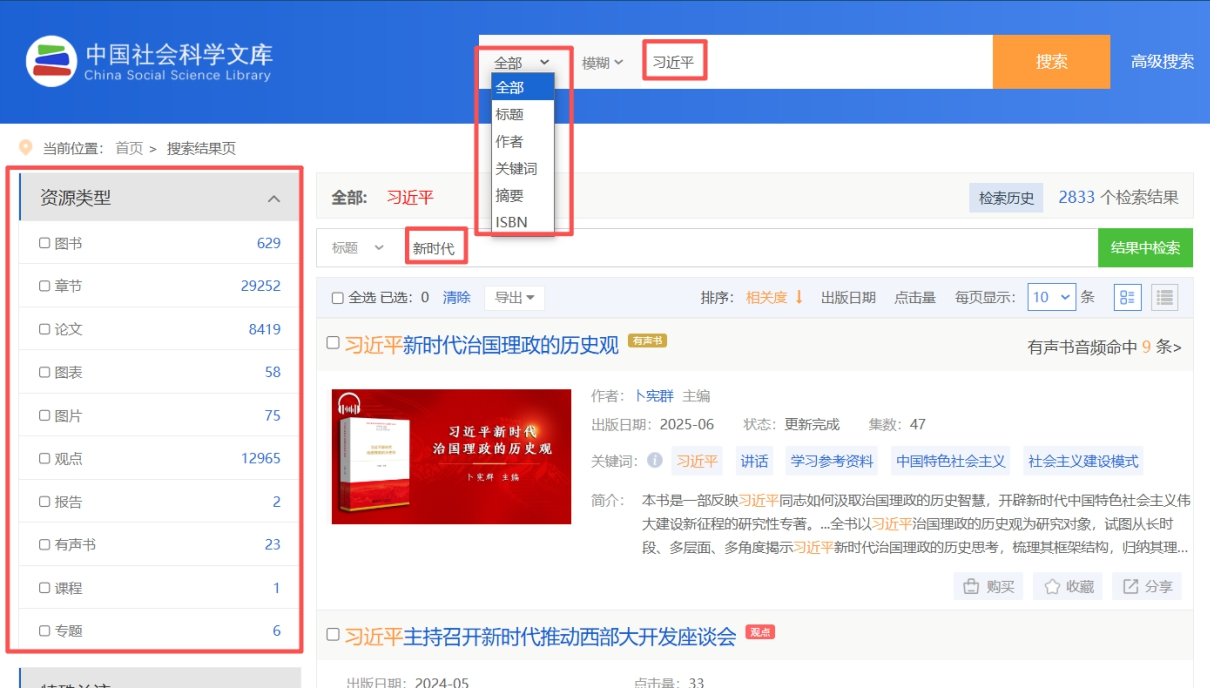
Task: Click the green 结果中检索 button
Action: 1145,248
